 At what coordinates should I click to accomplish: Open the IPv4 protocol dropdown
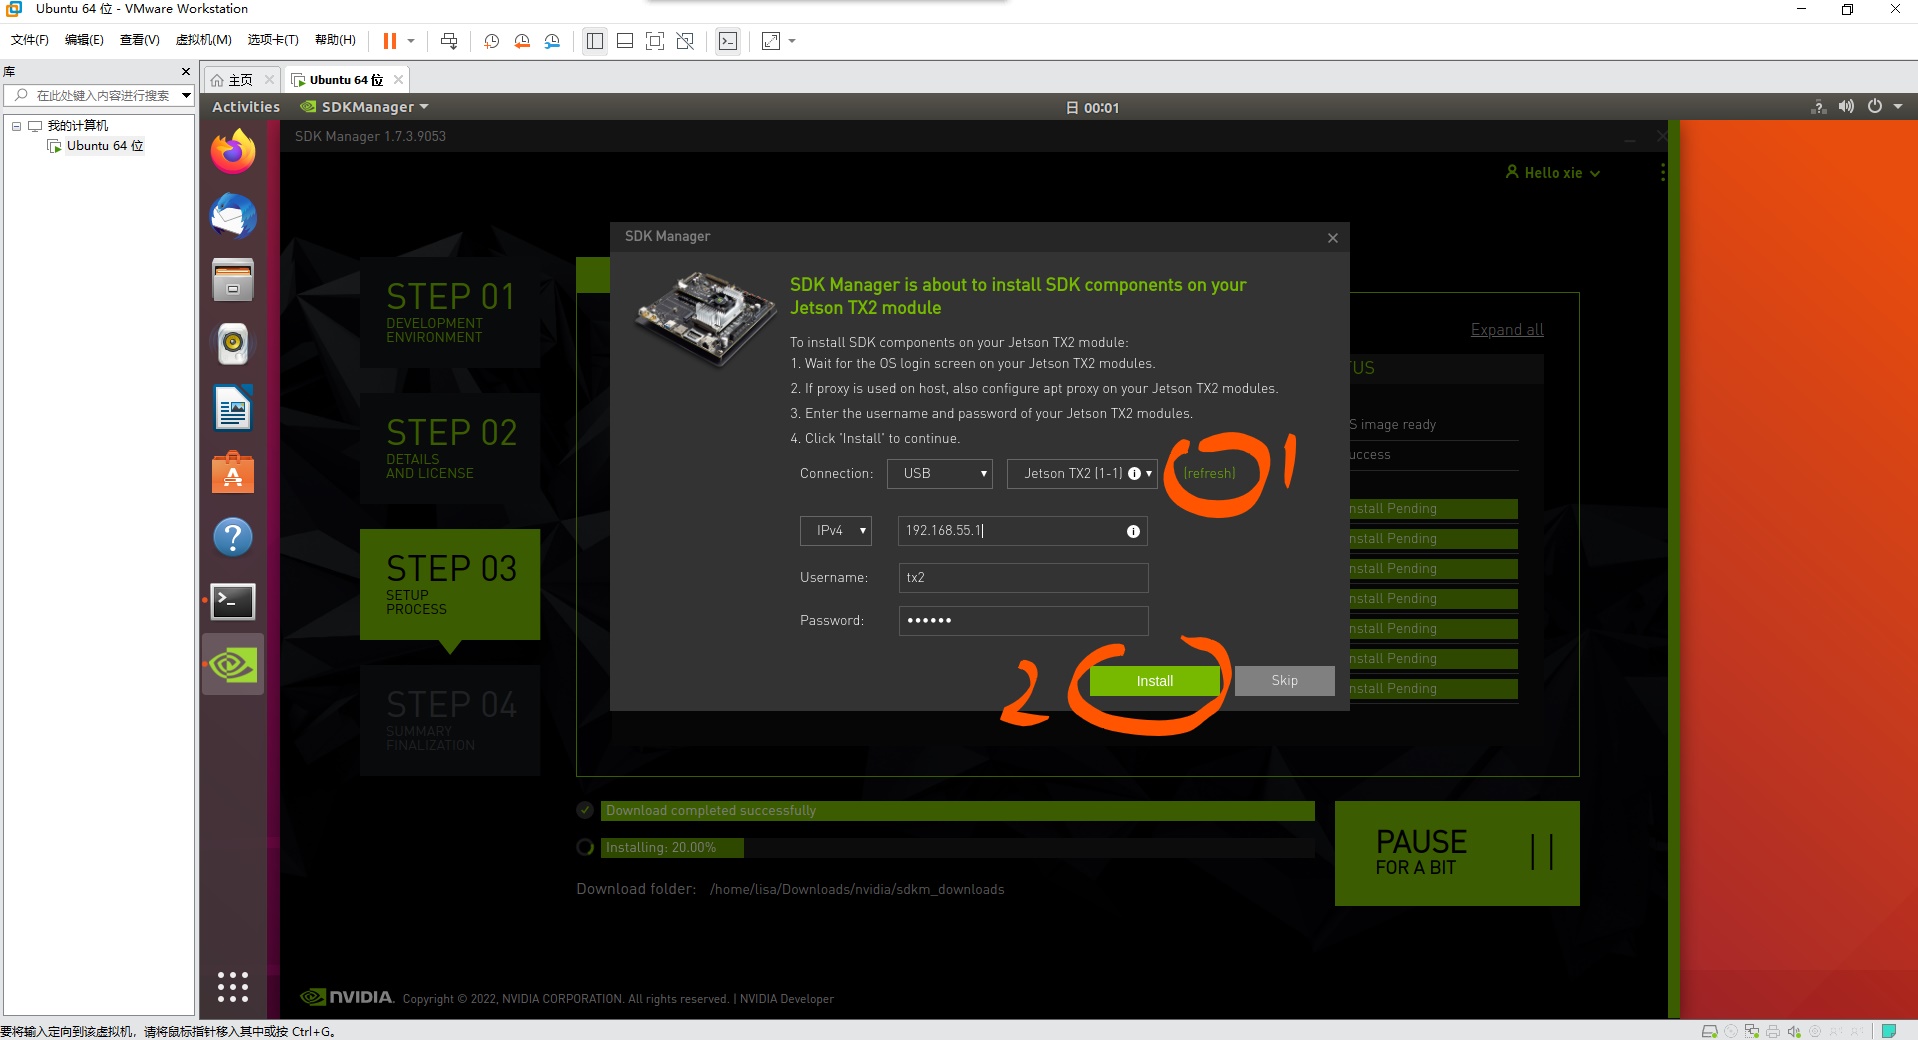[x=835, y=531]
